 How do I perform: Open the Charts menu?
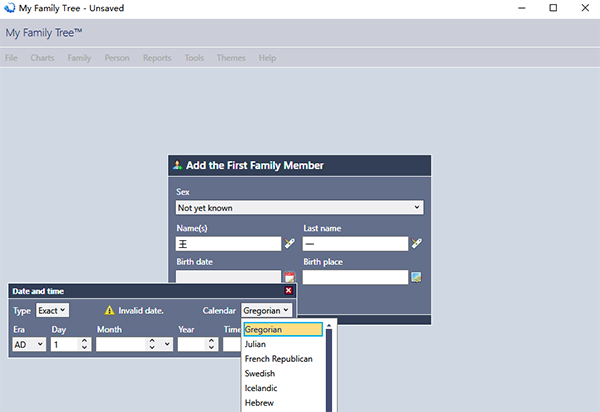pyautogui.click(x=42, y=58)
